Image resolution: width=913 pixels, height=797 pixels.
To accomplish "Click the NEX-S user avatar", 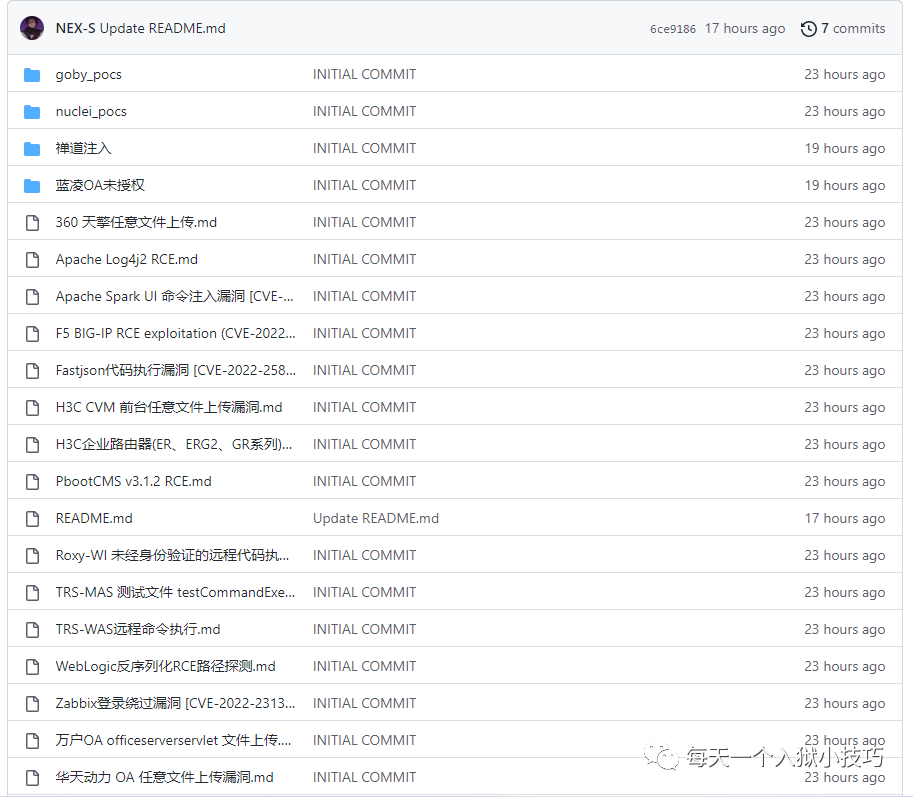I will 32,28.
